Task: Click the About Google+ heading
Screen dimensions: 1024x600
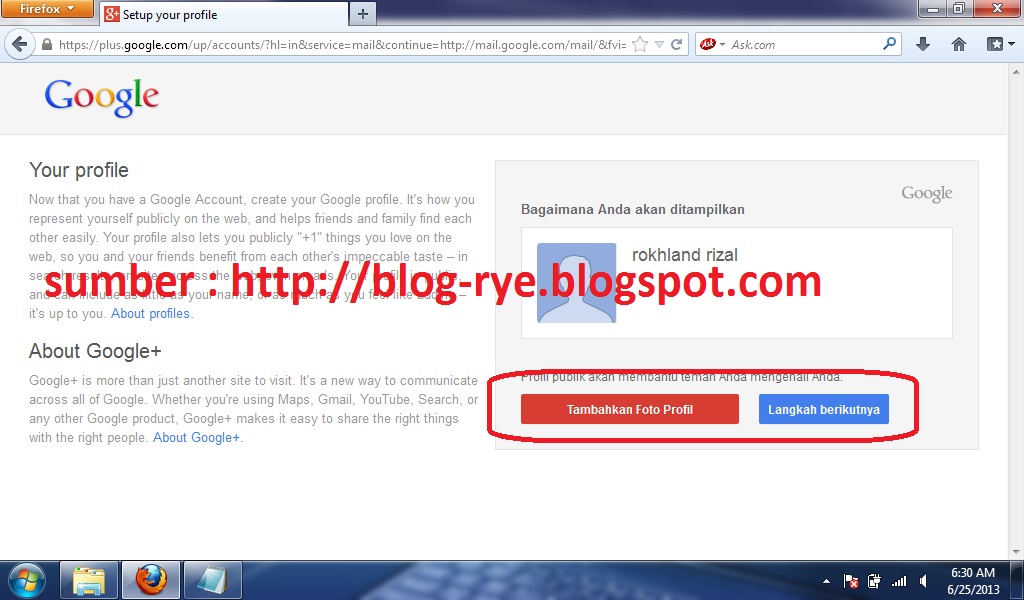Action: pos(95,351)
